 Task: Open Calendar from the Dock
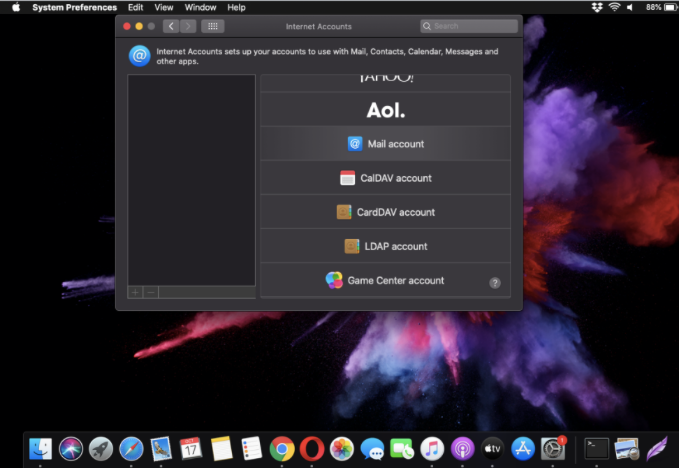[191, 449]
